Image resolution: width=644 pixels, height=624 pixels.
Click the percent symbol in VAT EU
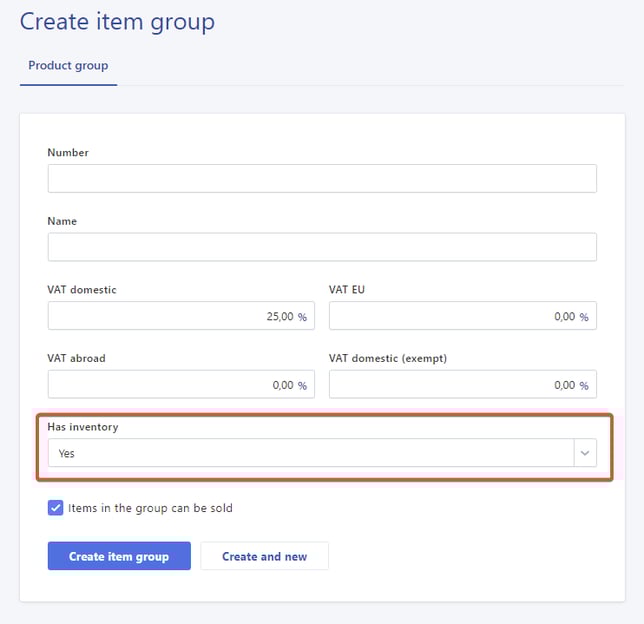coord(584,316)
